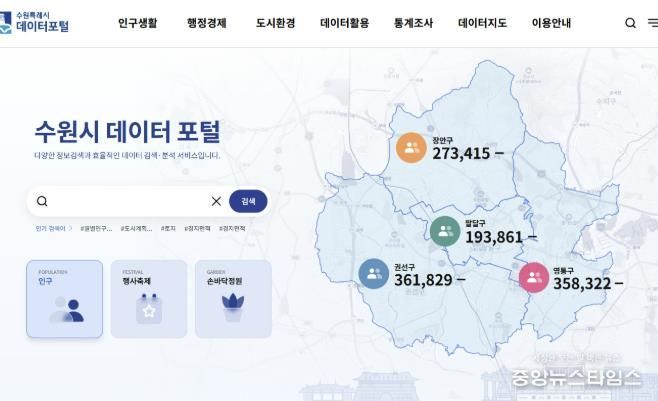This screenshot has height=401, width=658.
Task: Clear the search box with the X icon
Action: click(x=216, y=201)
